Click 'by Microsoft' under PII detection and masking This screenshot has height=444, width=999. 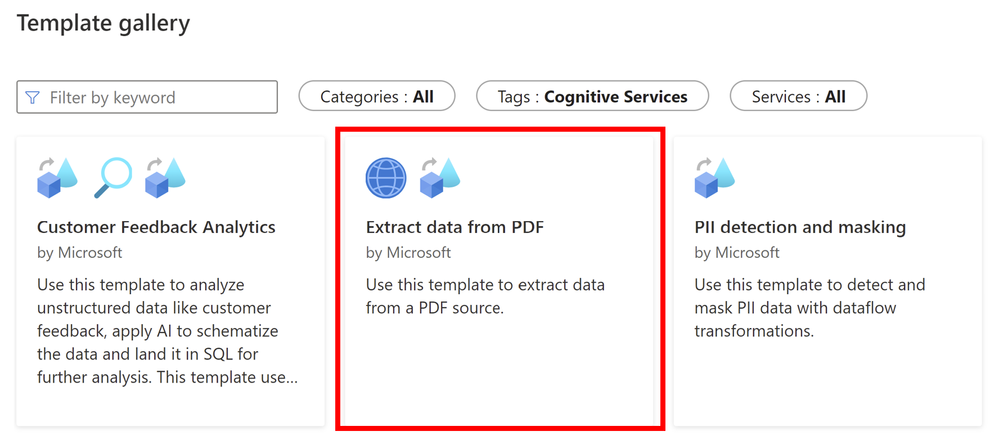737,253
